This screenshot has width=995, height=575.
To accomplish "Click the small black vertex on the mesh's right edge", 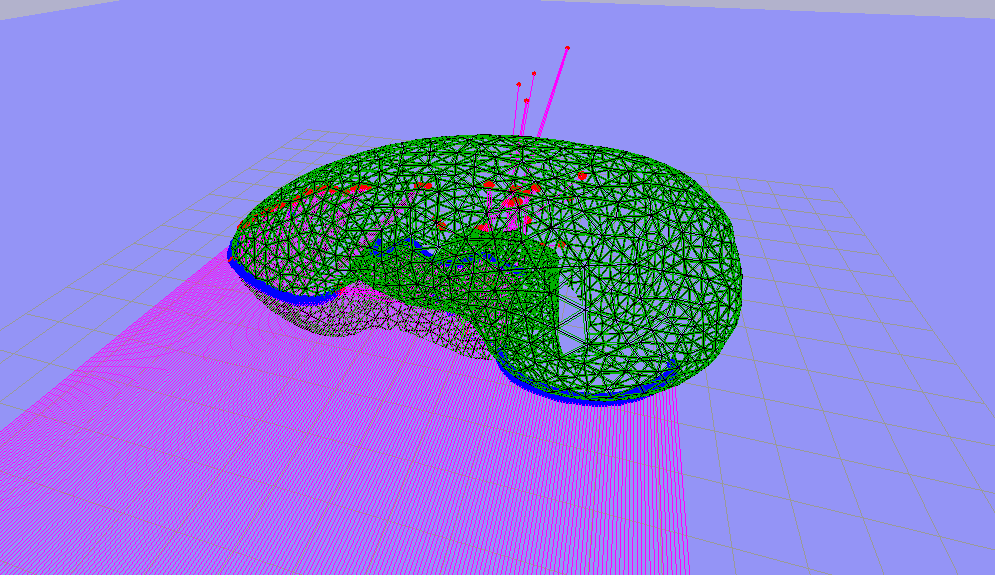I will 742,275.
